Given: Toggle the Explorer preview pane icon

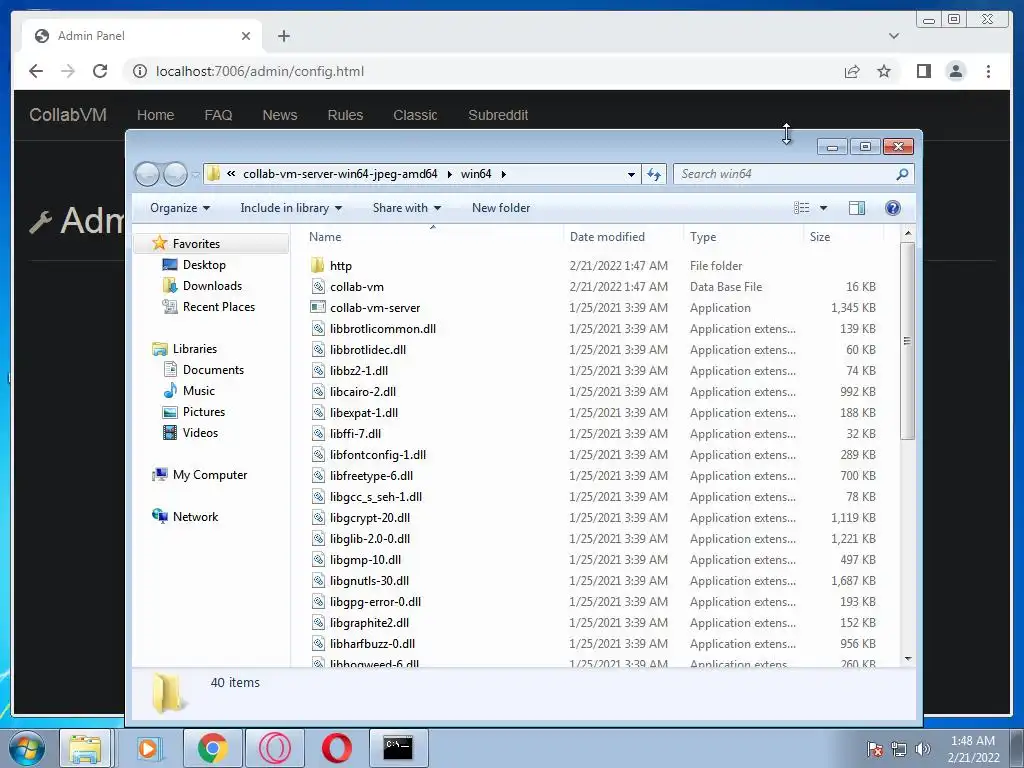Looking at the screenshot, I should [x=856, y=208].
